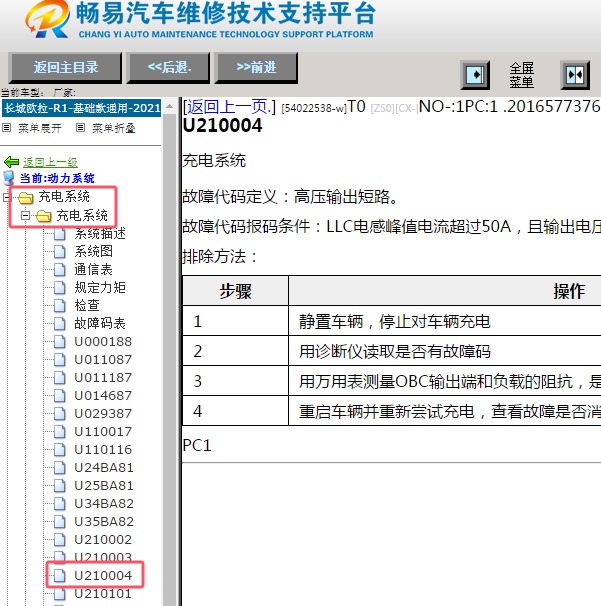Go back with the <<后退 button

click(x=169, y=68)
